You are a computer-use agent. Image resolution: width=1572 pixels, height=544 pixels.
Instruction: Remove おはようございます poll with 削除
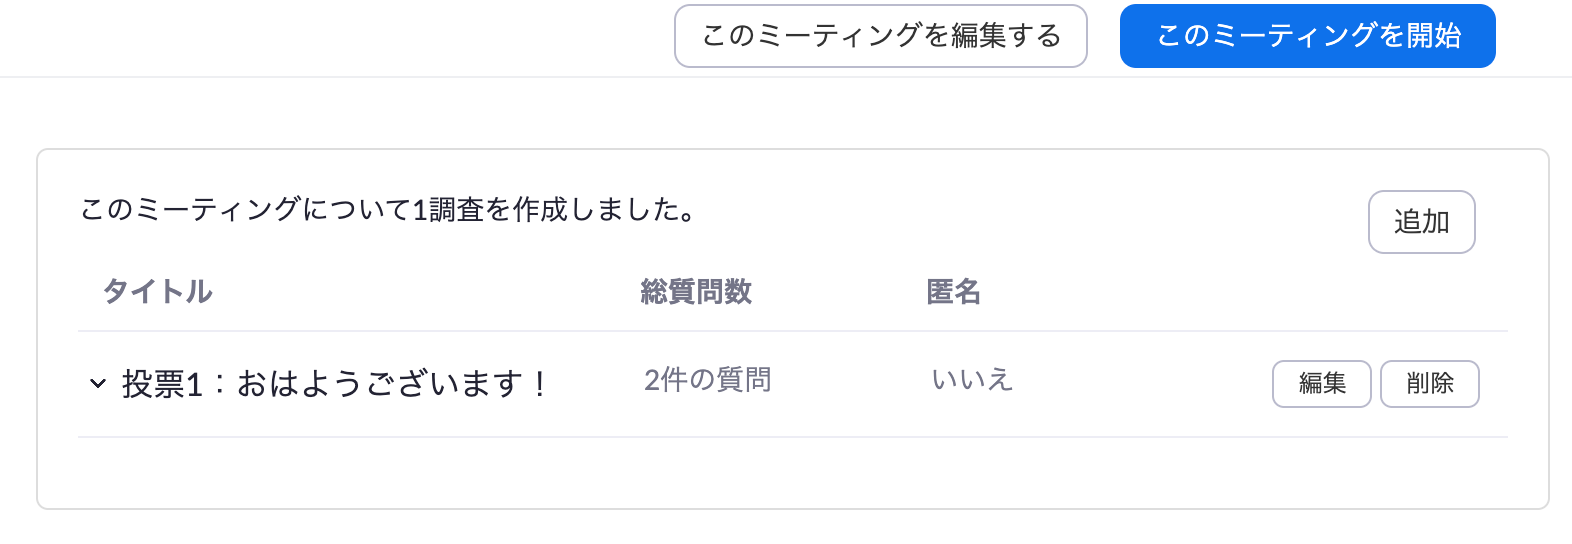tap(1430, 384)
